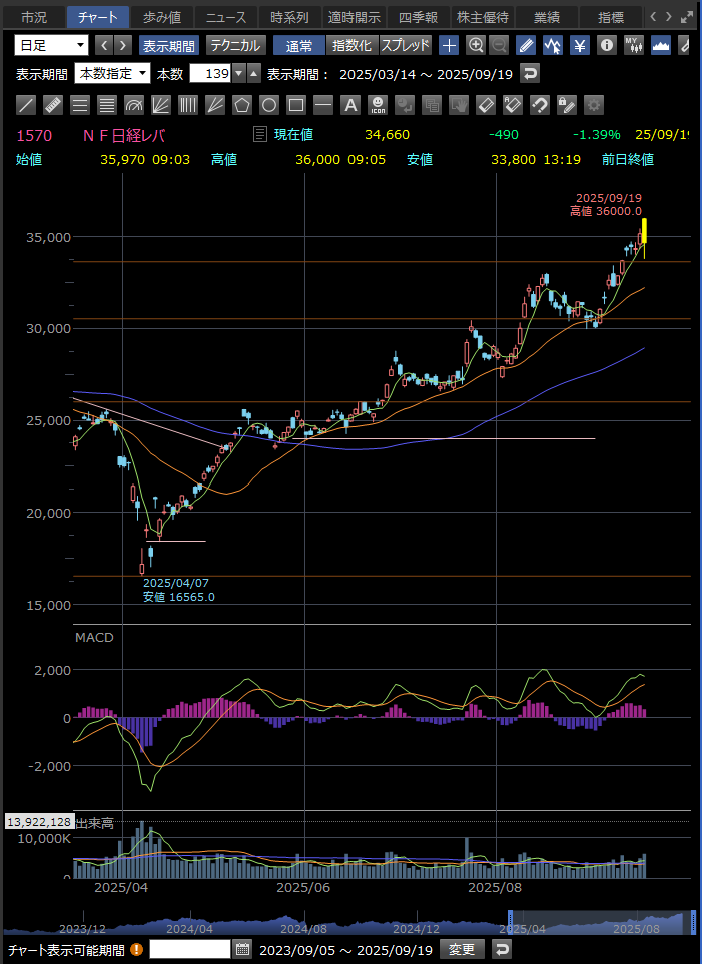Open the yen currency icon
This screenshot has width=702, height=964.
point(580,45)
